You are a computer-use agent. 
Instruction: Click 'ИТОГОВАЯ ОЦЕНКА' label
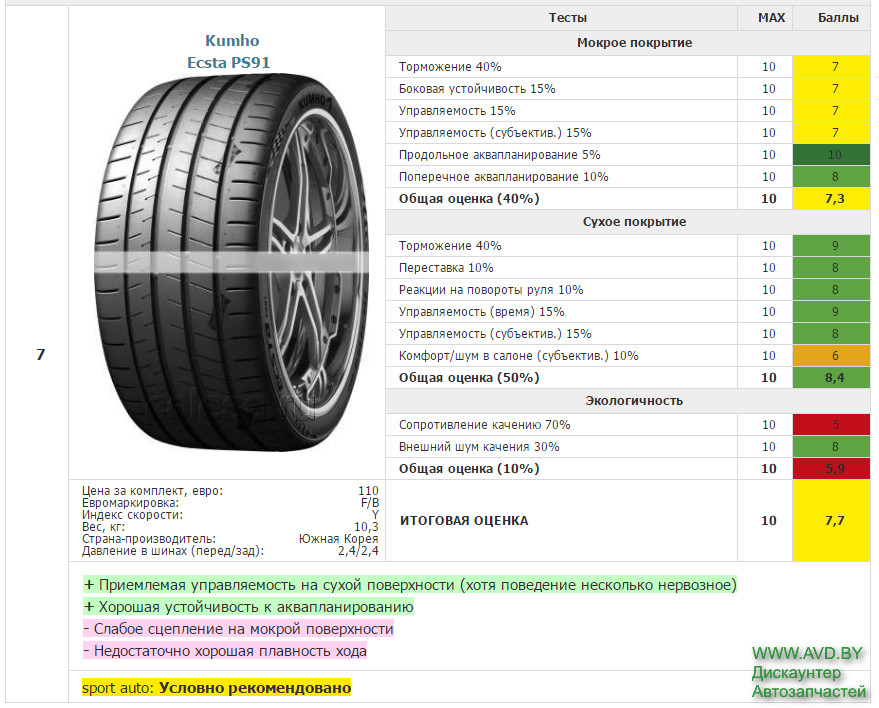[x=464, y=521]
